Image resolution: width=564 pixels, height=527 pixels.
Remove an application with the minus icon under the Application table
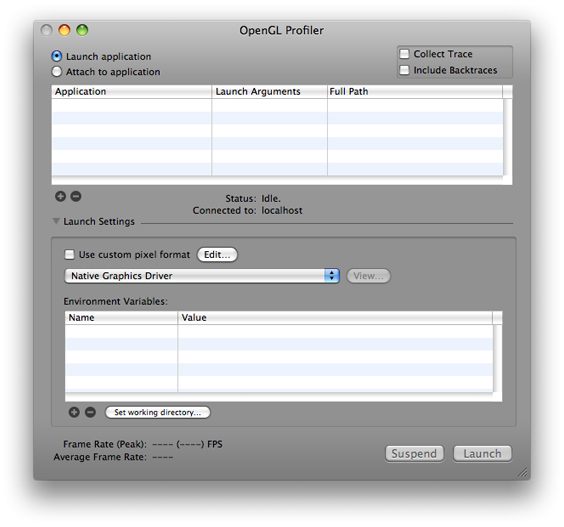click(76, 196)
